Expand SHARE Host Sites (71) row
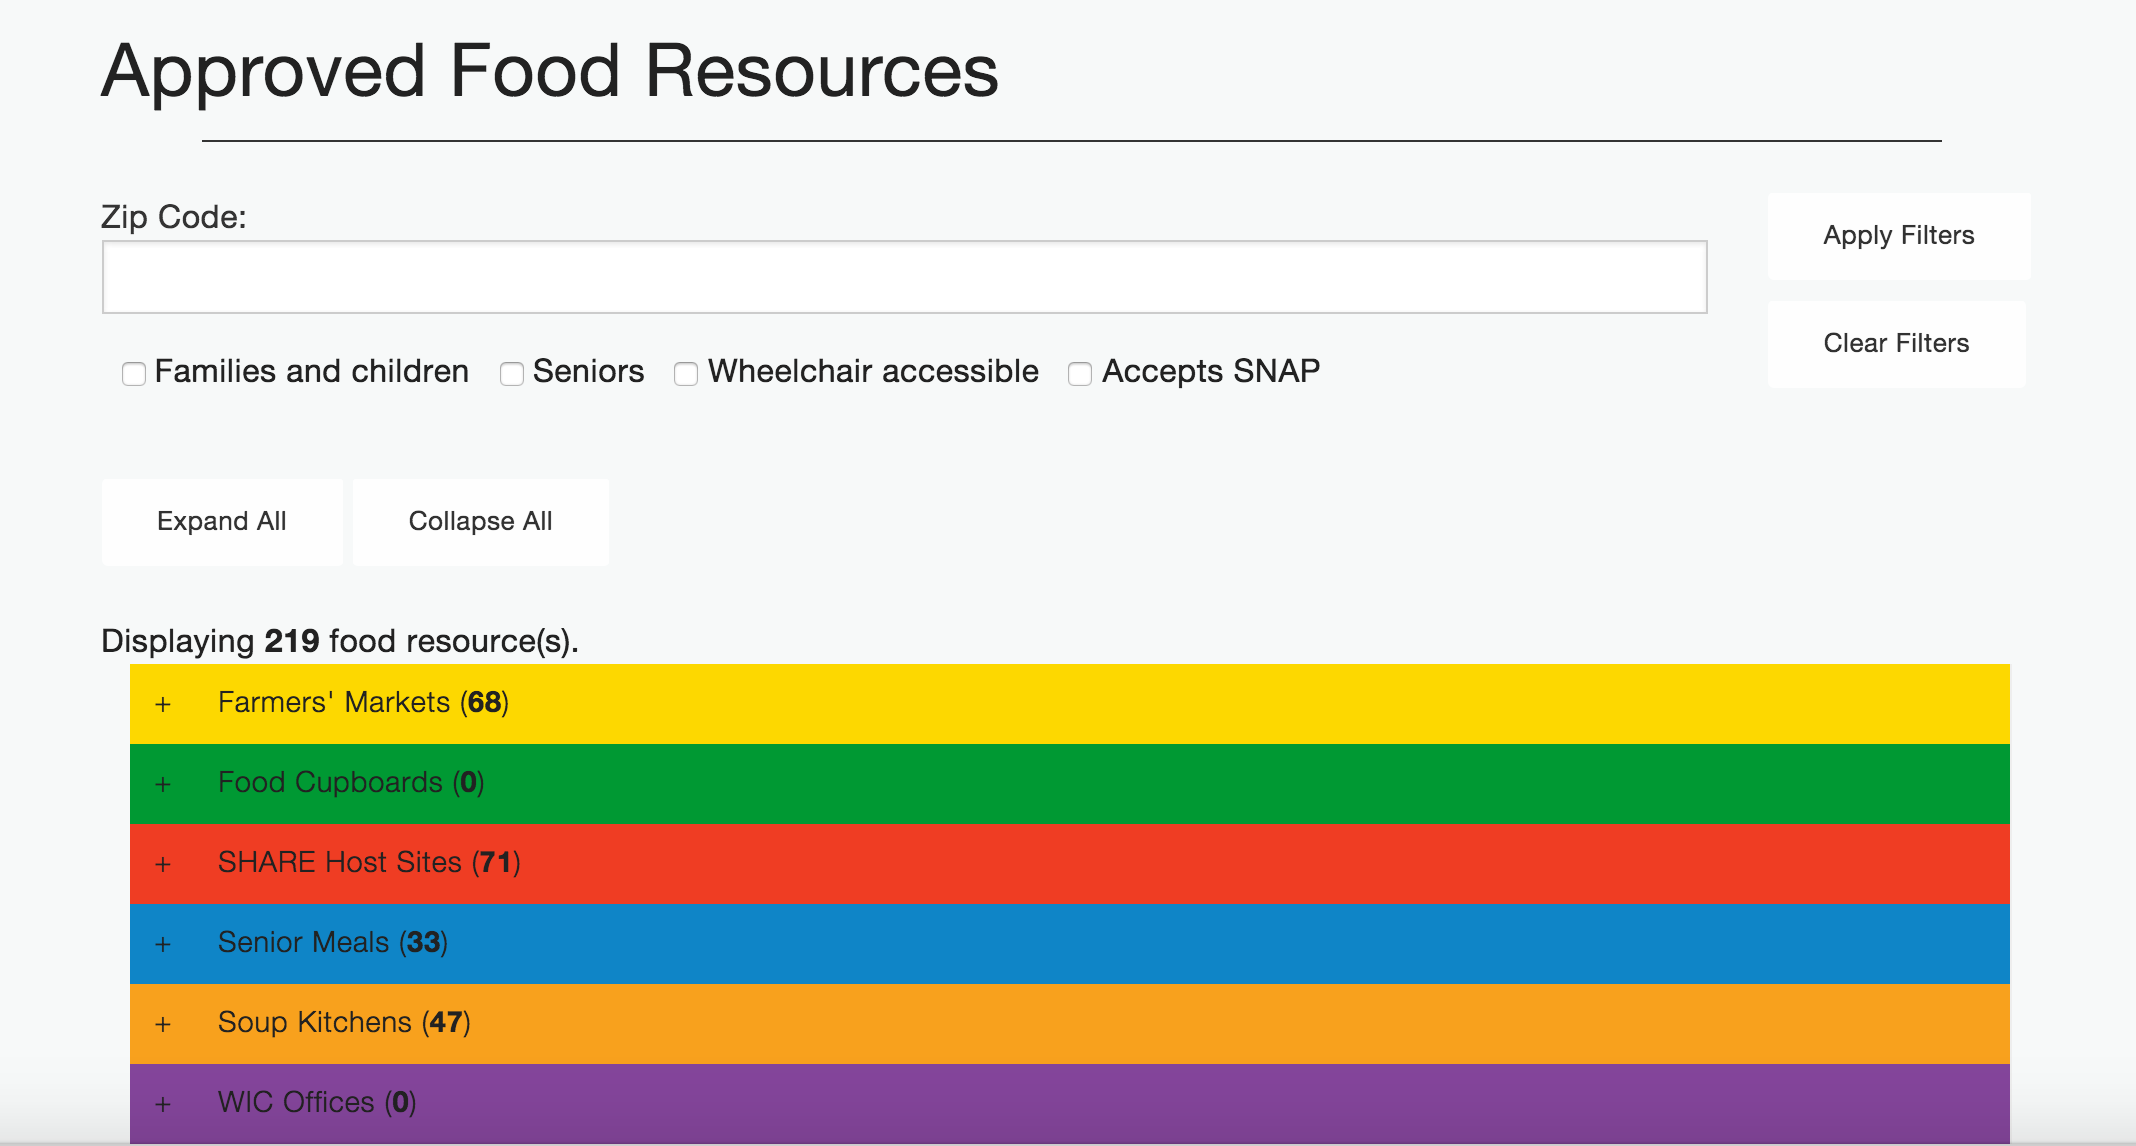Viewport: 2136px width, 1146px height. (369, 863)
